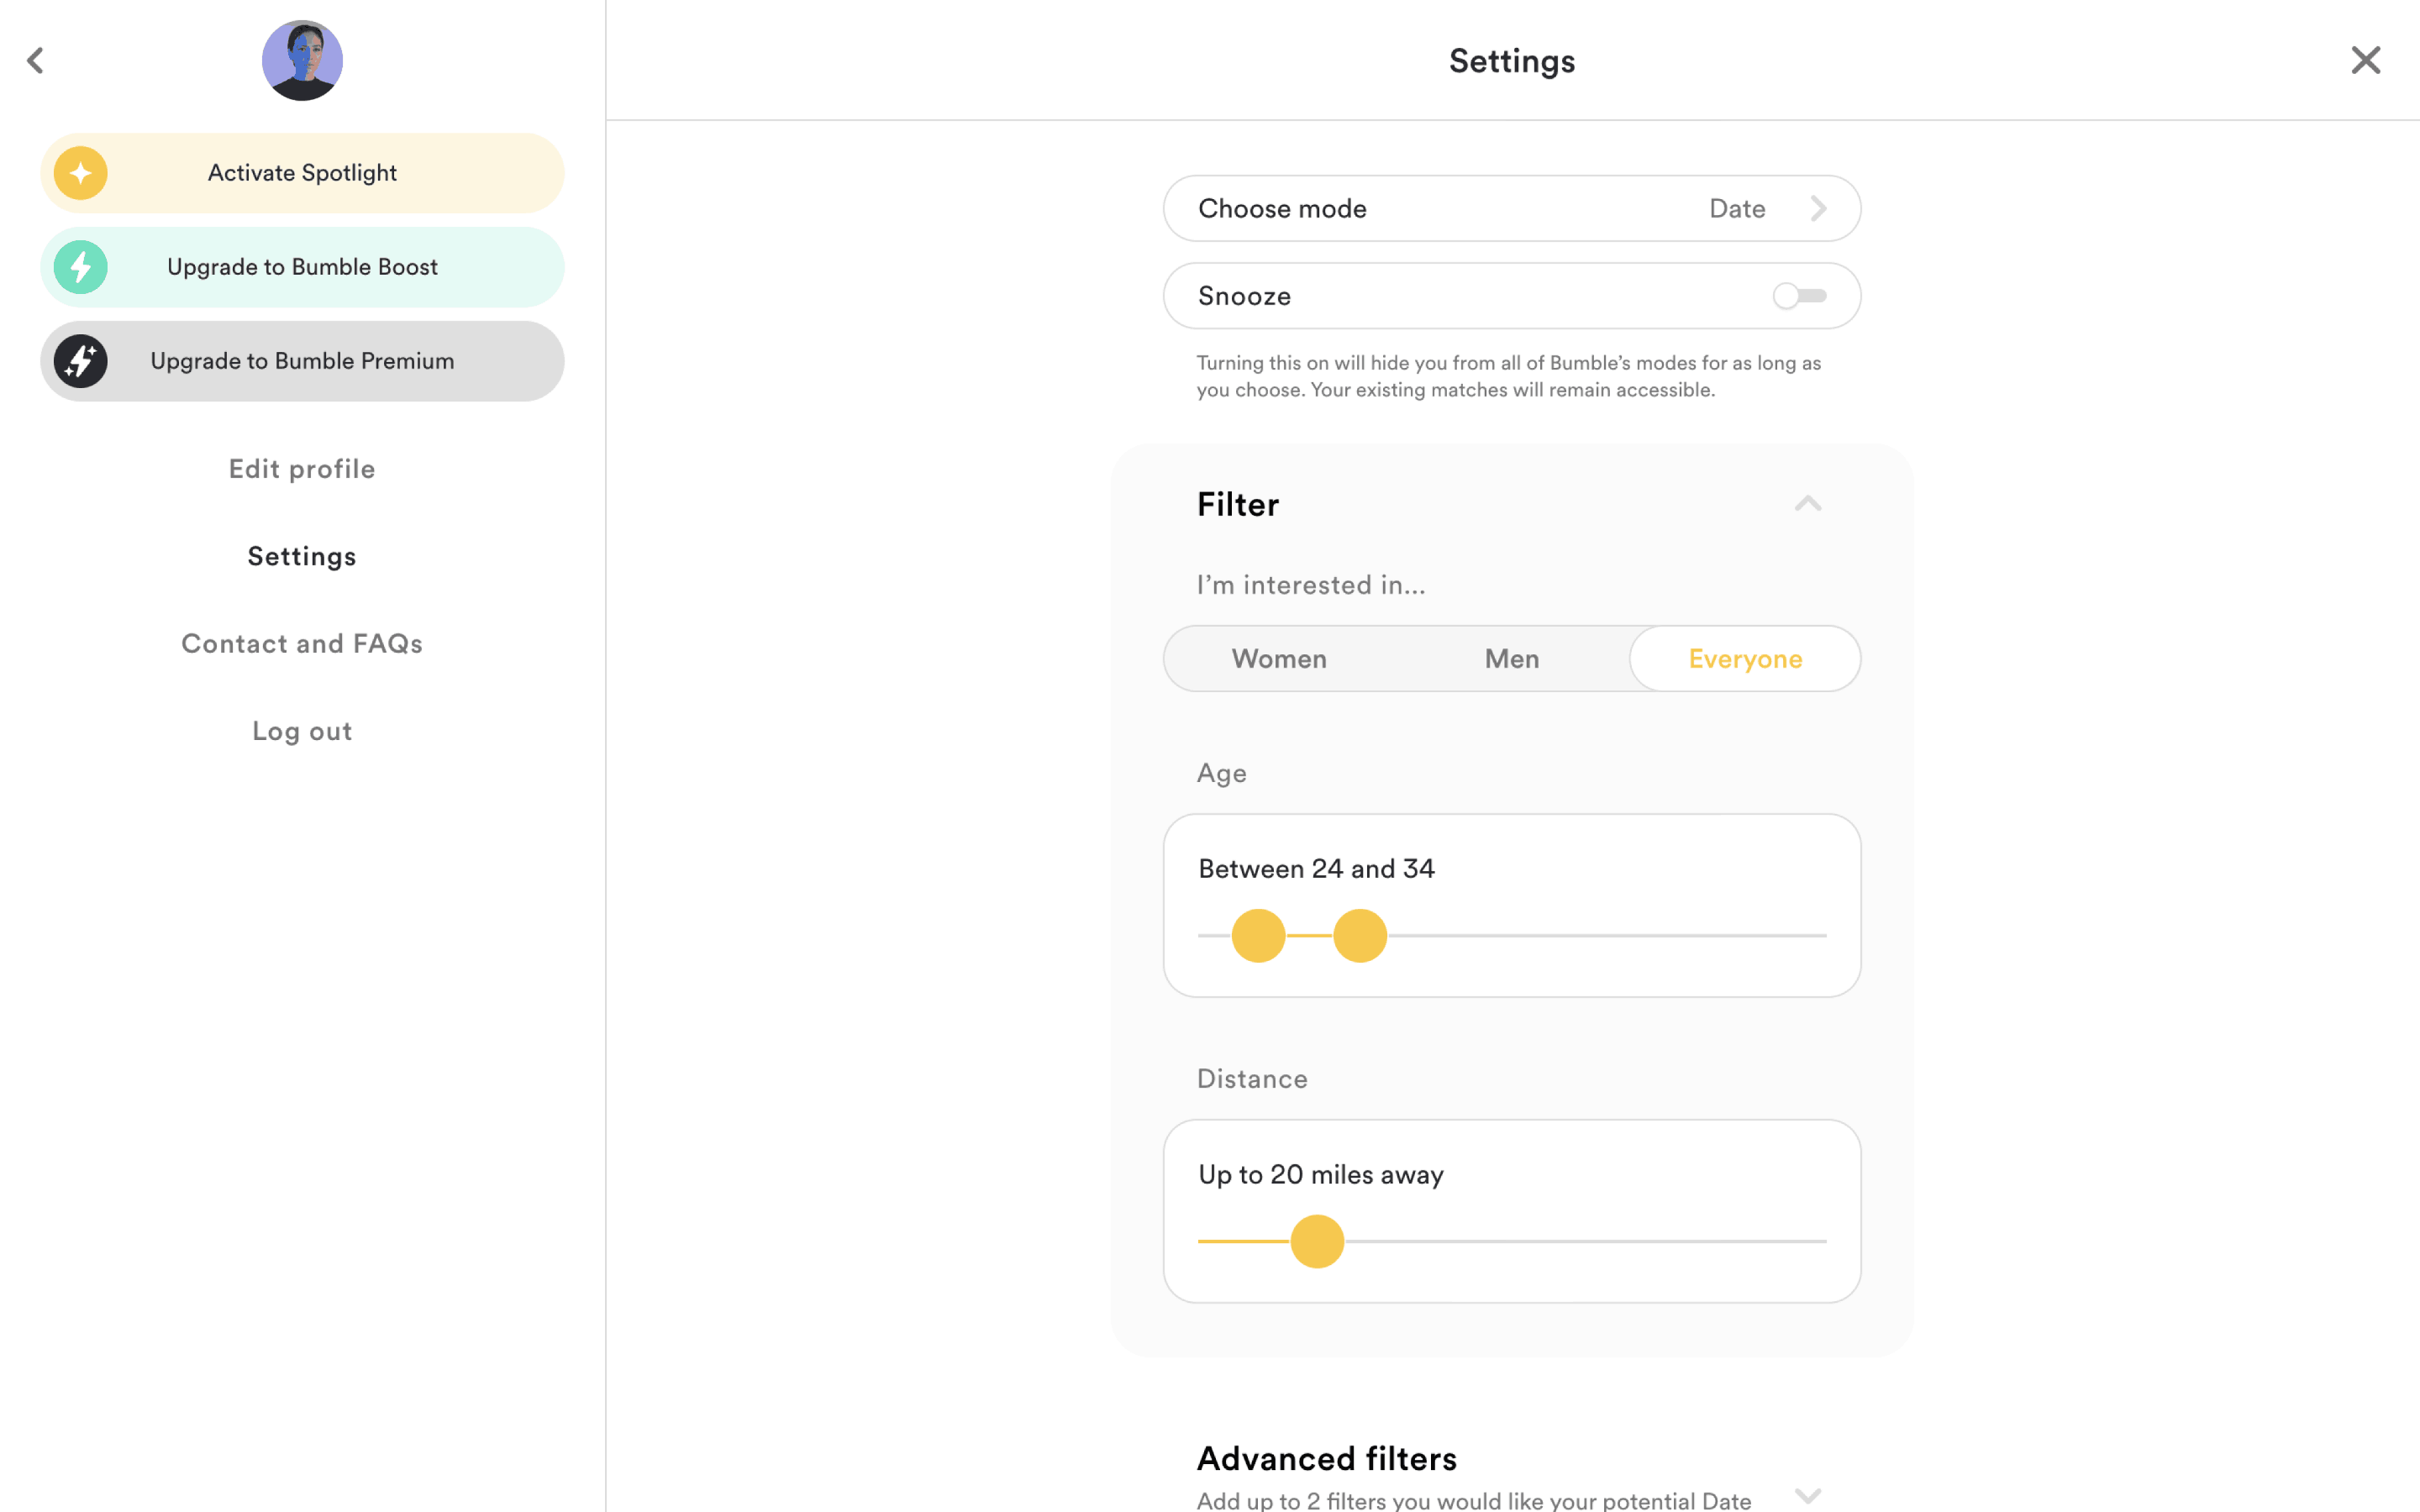The image size is (2420, 1512).
Task: Open the Choose mode Date selector
Action: (x=1511, y=208)
